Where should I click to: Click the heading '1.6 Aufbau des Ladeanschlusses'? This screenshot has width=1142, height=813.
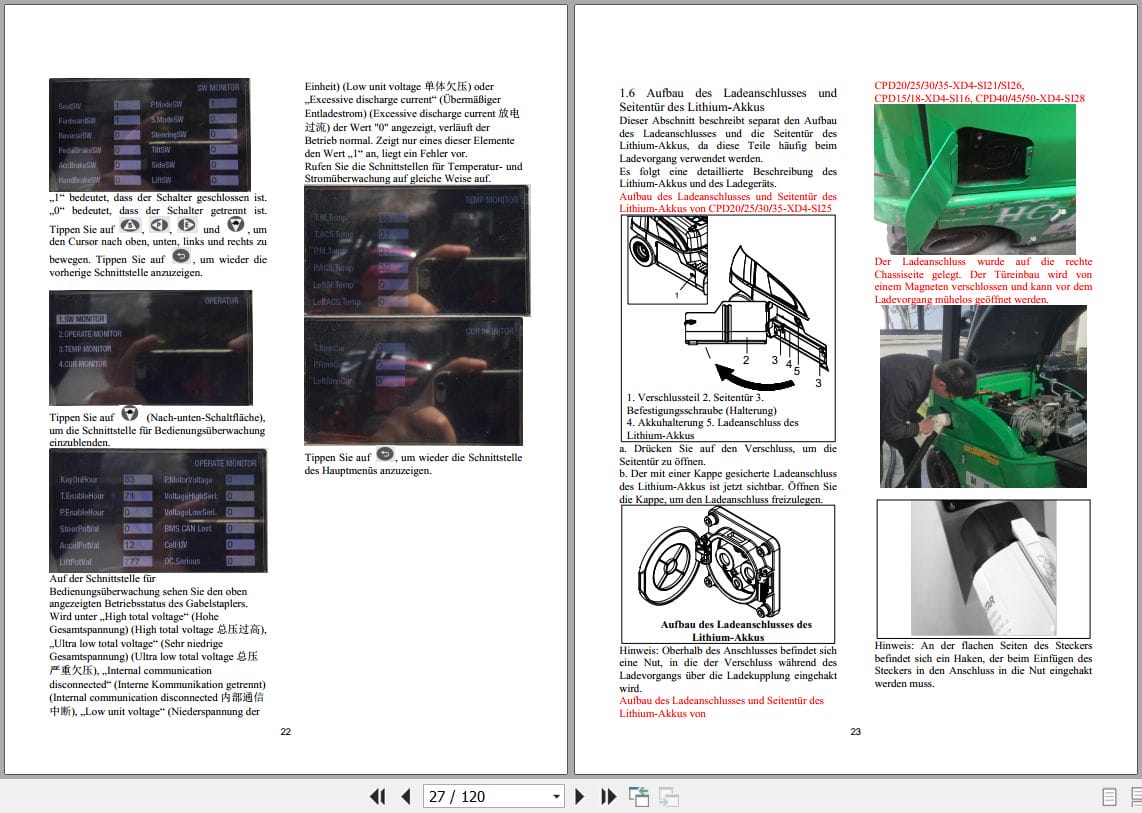[x=728, y=100]
